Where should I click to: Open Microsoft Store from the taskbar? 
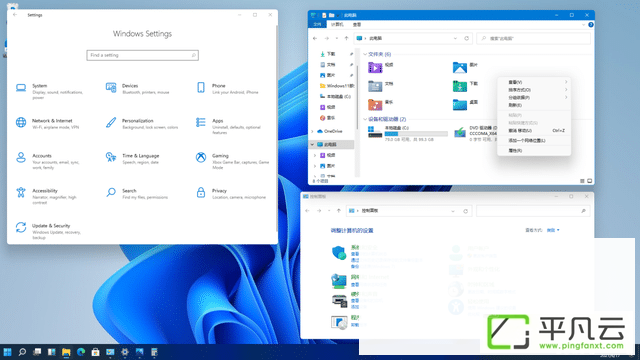(96, 352)
